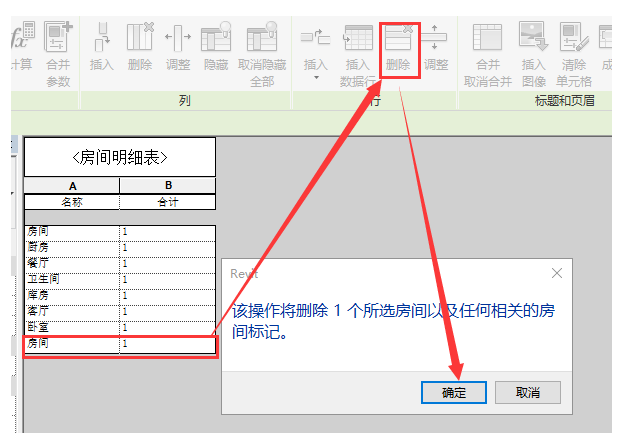Click the 标题和页眉 panel label
The height and width of the screenshot is (438, 619).
(565, 101)
